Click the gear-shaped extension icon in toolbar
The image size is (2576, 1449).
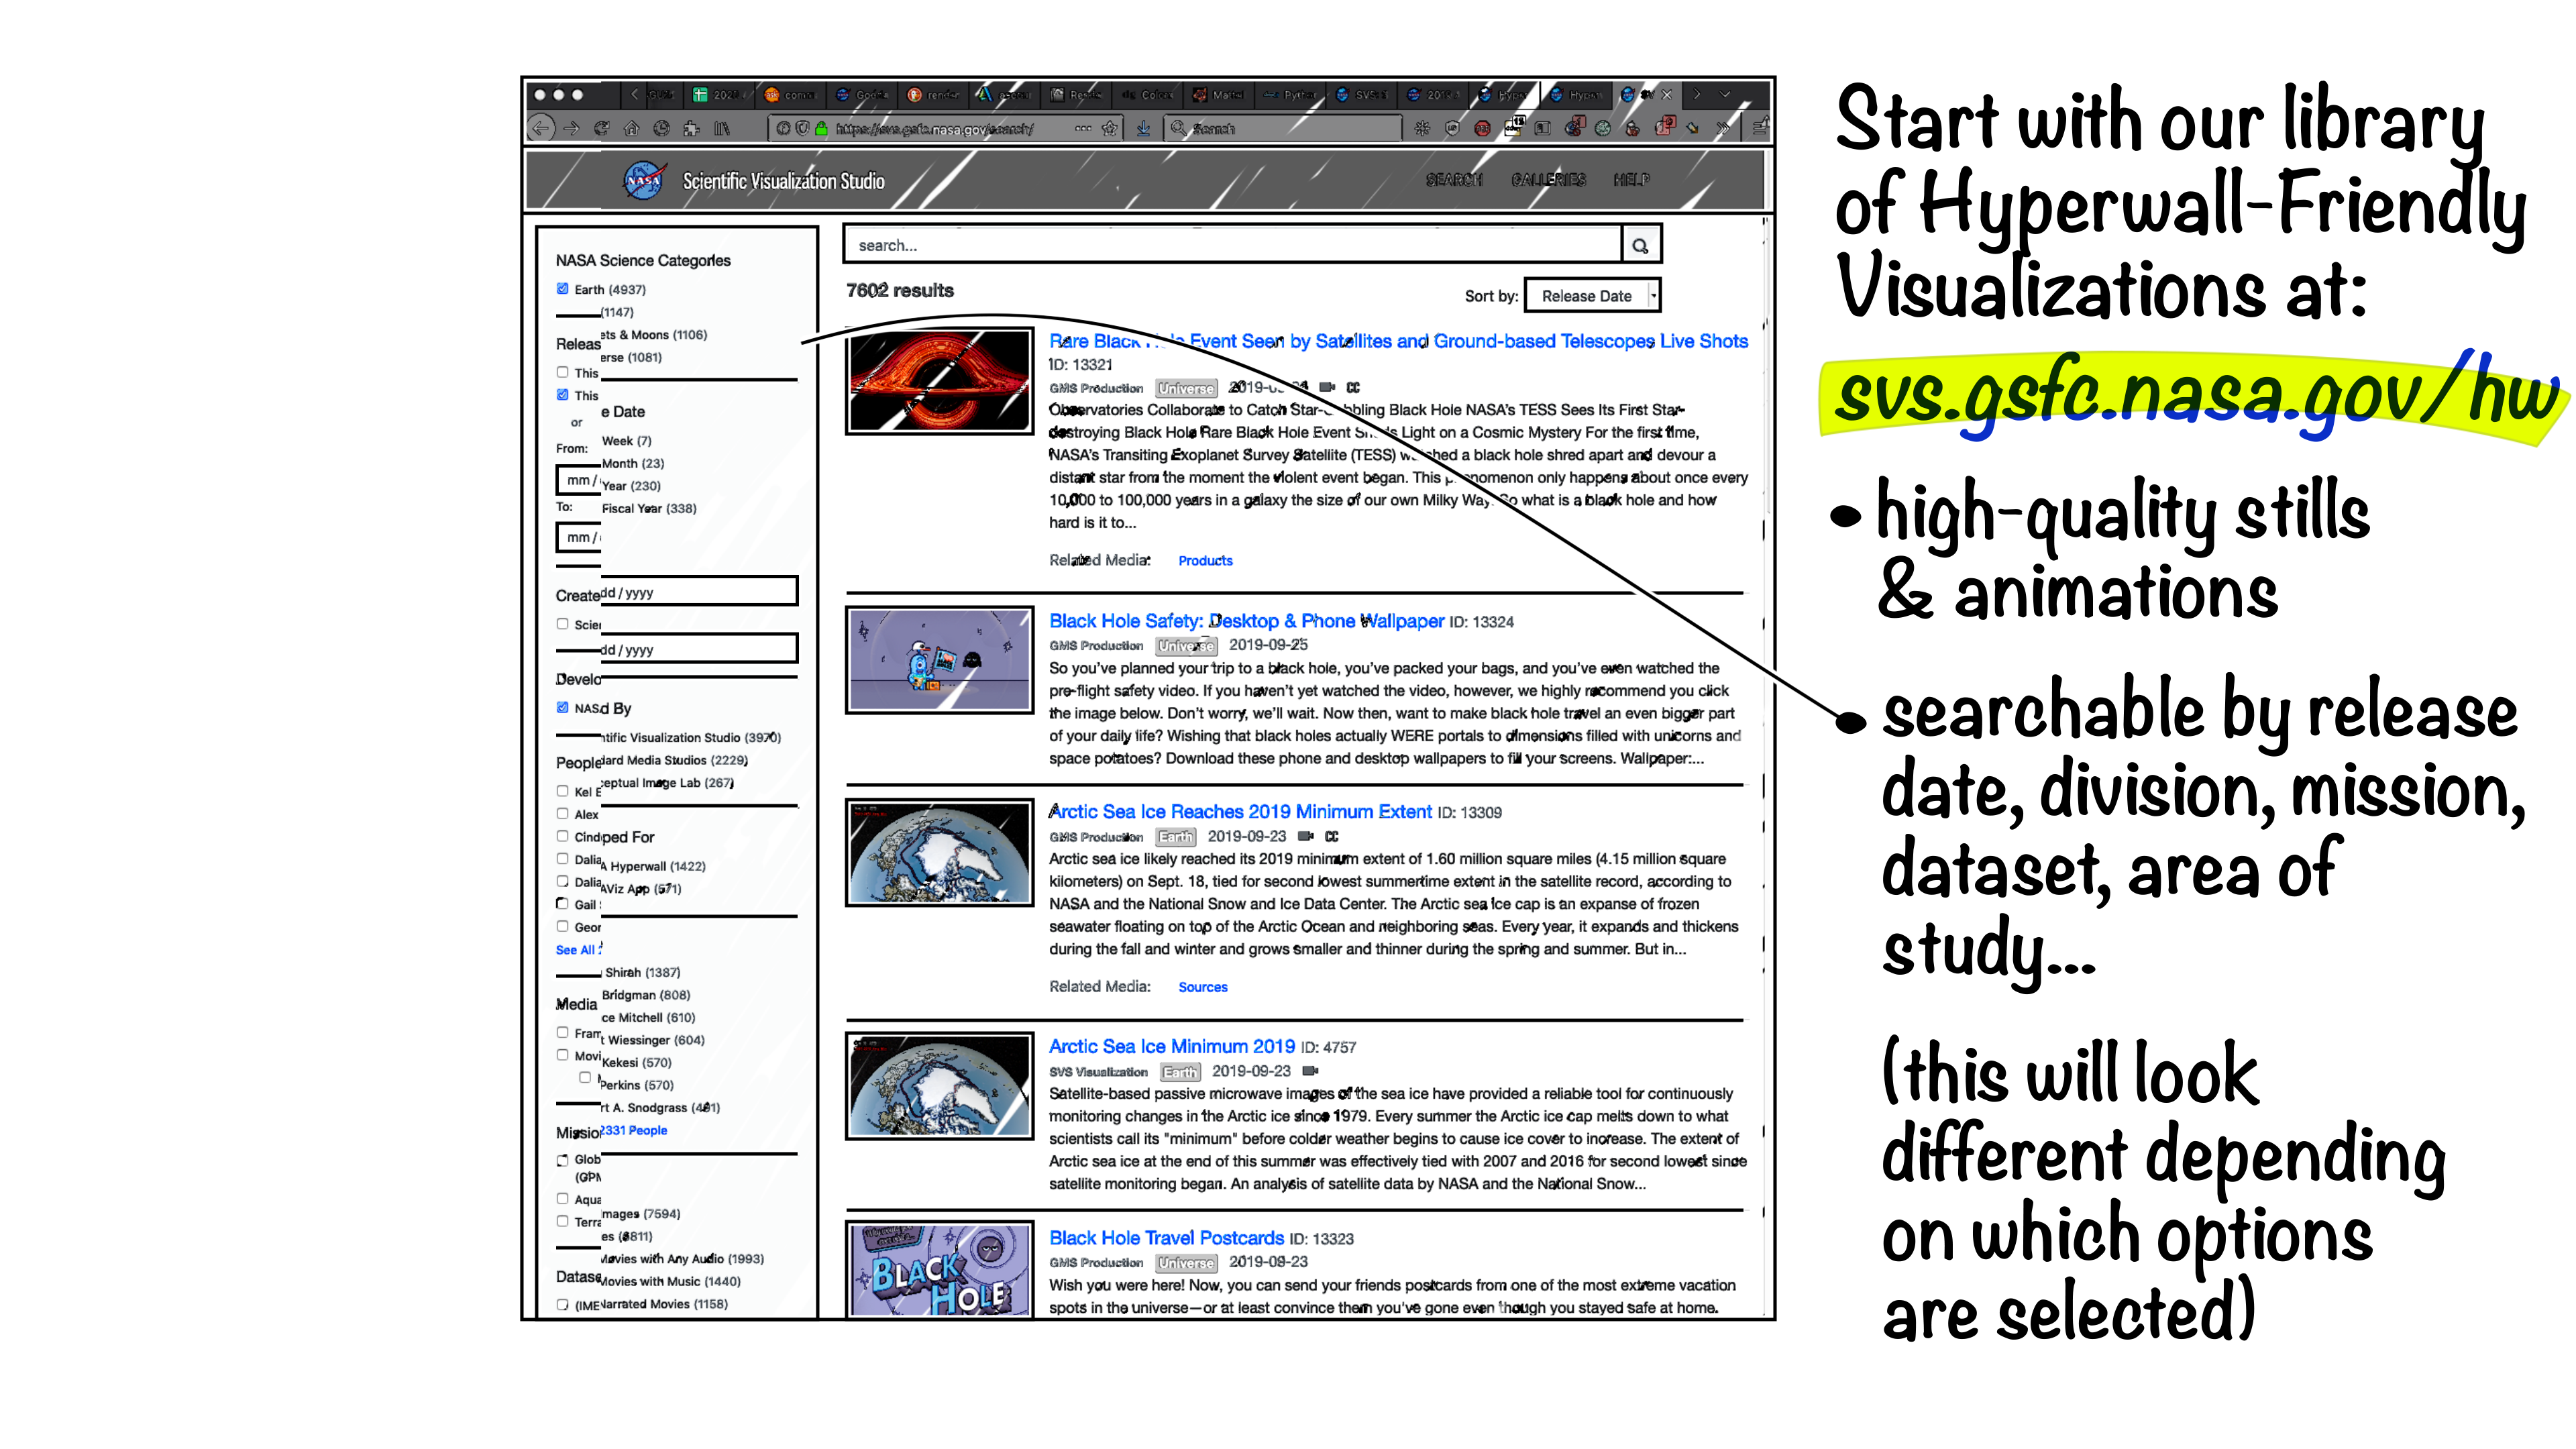pos(1422,128)
